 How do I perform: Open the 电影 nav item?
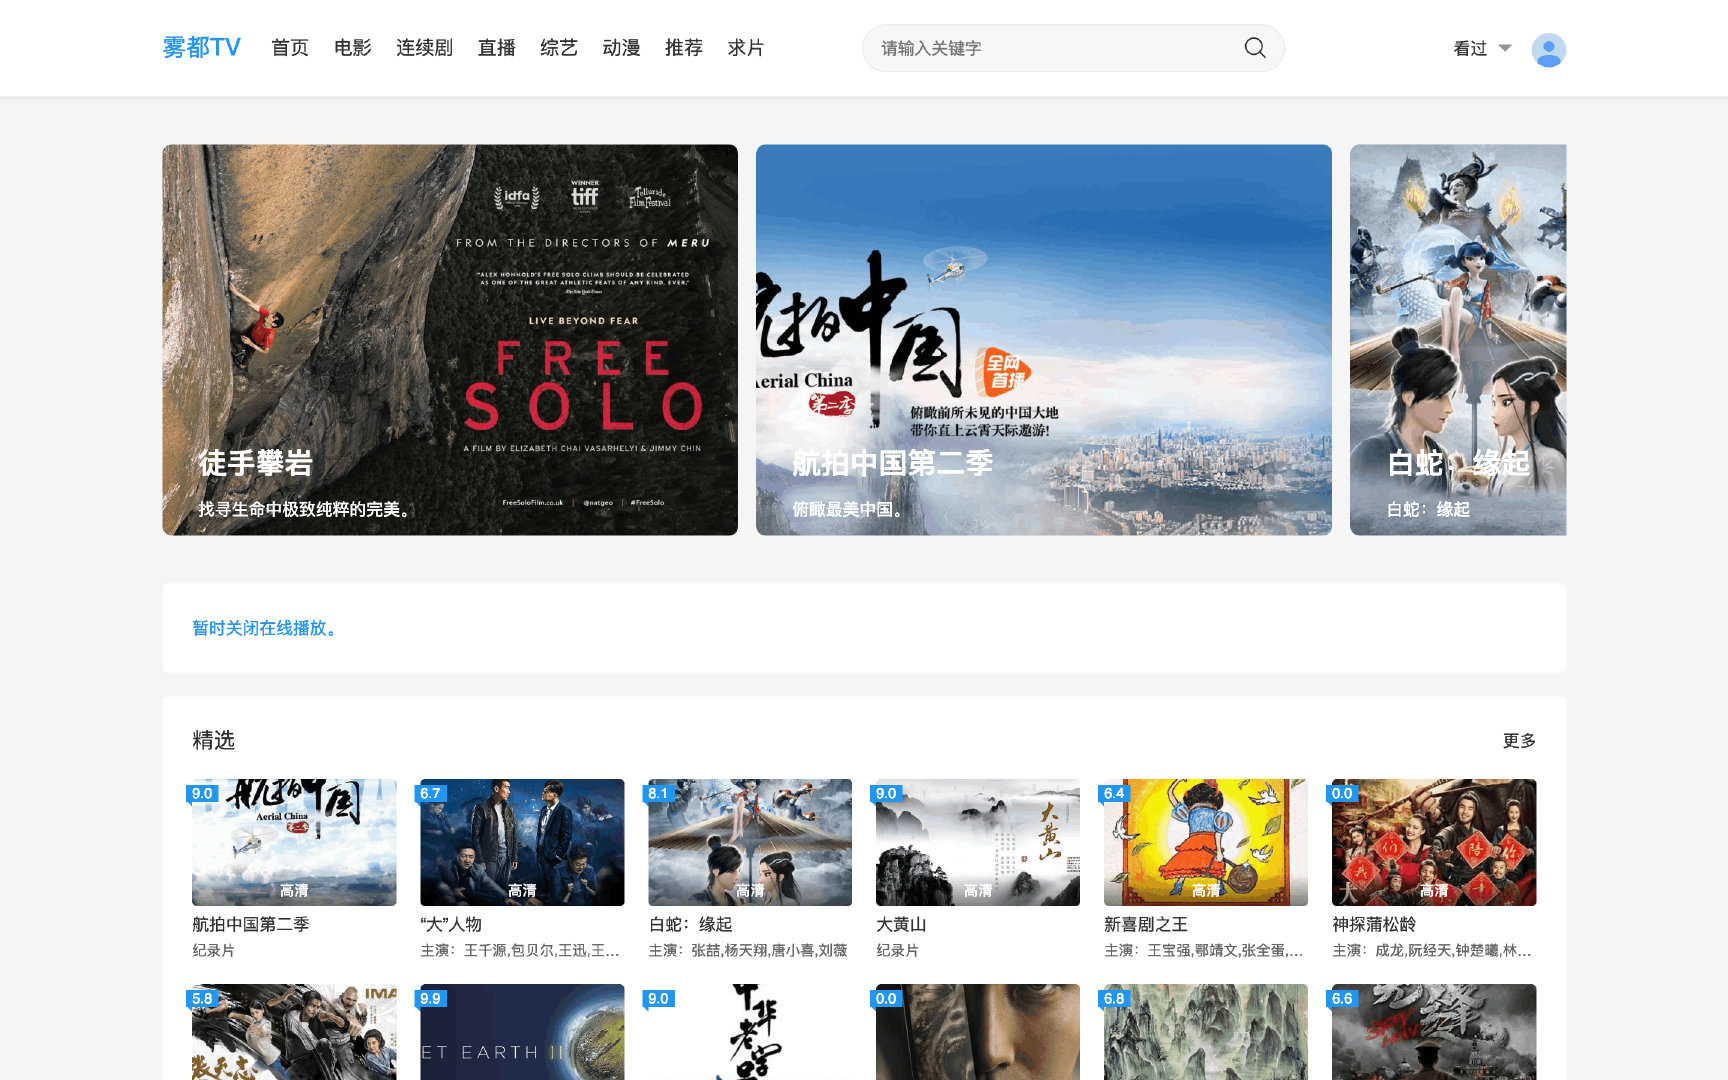pos(353,48)
